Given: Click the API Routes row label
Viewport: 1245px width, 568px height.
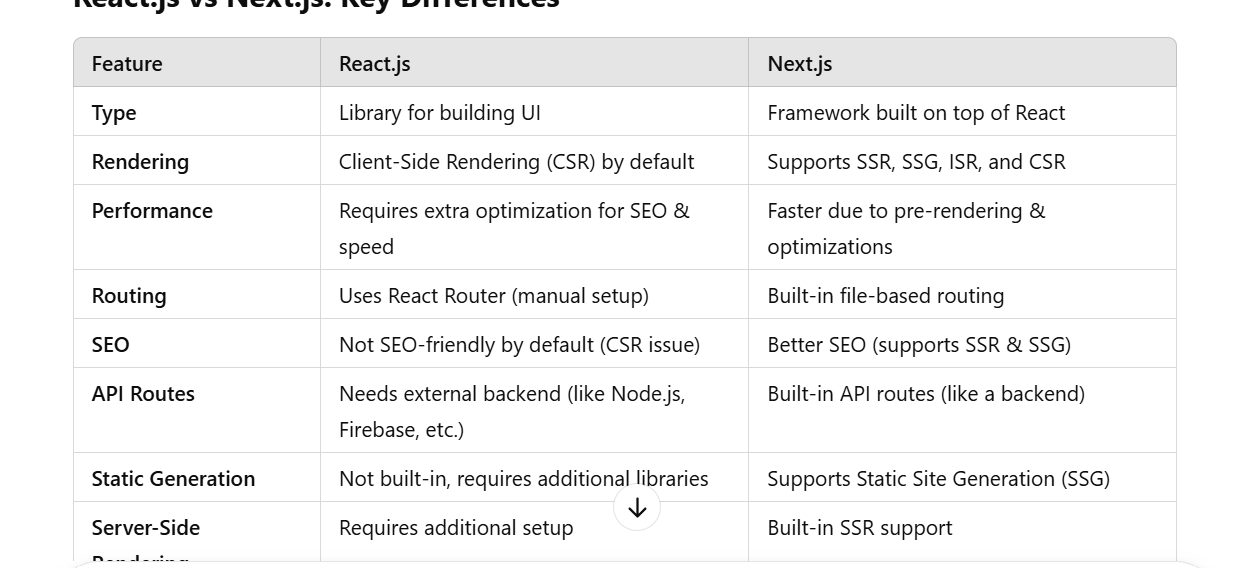Looking at the screenshot, I should pyautogui.click(x=143, y=394).
